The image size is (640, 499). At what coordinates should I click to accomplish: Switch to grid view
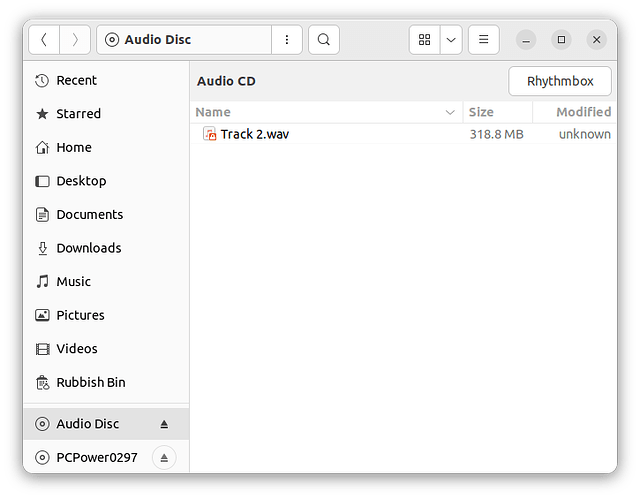tap(424, 40)
